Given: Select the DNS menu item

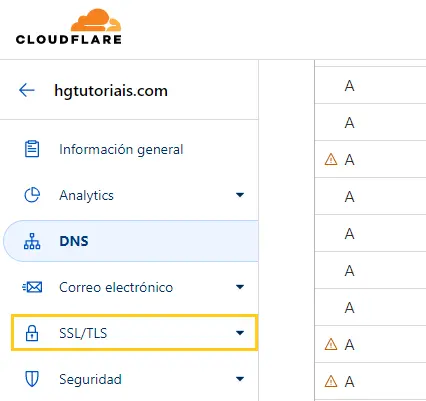Looking at the screenshot, I should [131, 241].
